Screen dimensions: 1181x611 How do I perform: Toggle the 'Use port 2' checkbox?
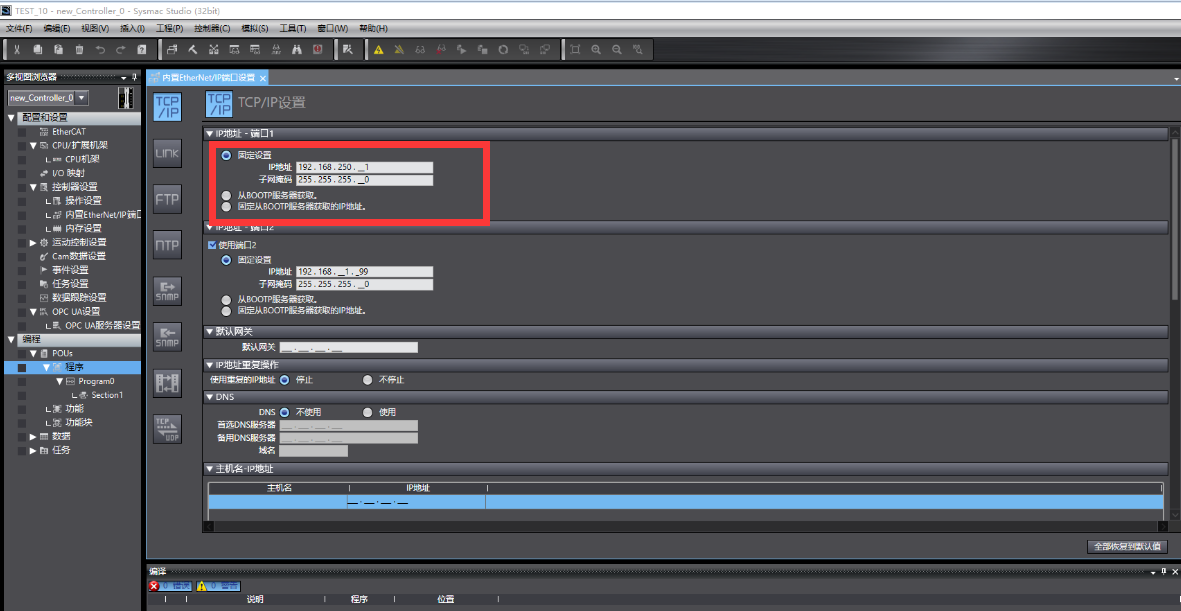pyautogui.click(x=212, y=246)
